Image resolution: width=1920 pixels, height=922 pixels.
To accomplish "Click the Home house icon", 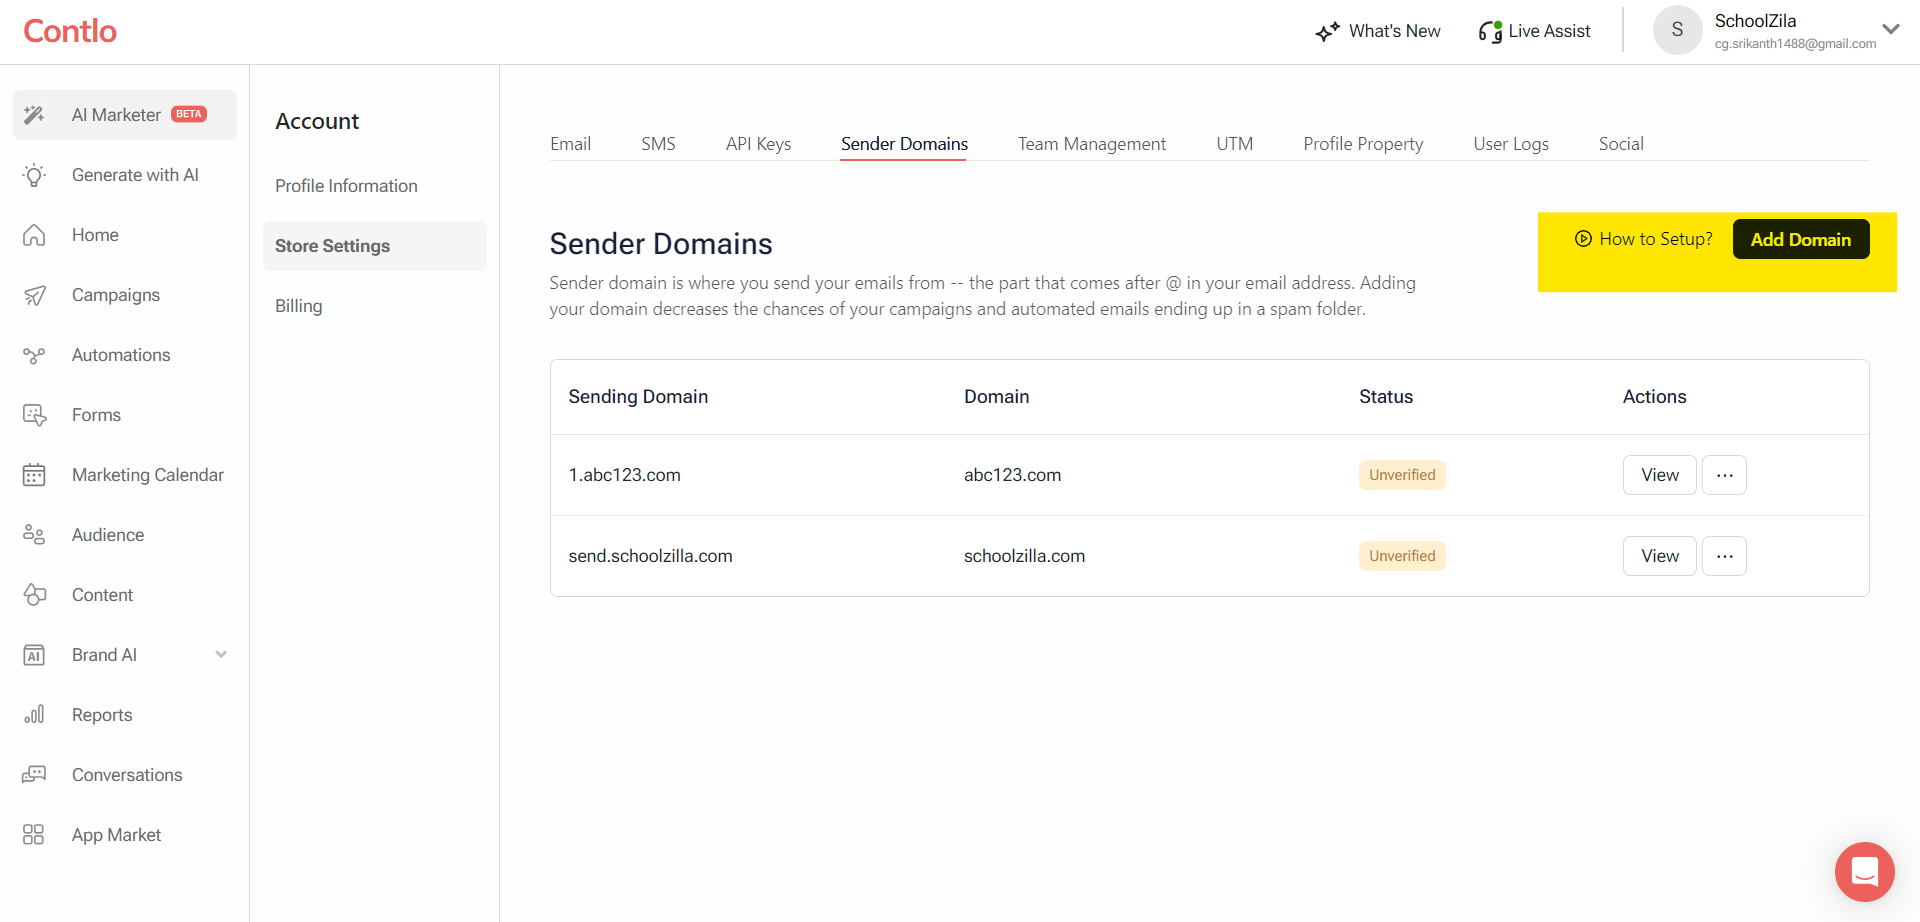I will [34, 235].
